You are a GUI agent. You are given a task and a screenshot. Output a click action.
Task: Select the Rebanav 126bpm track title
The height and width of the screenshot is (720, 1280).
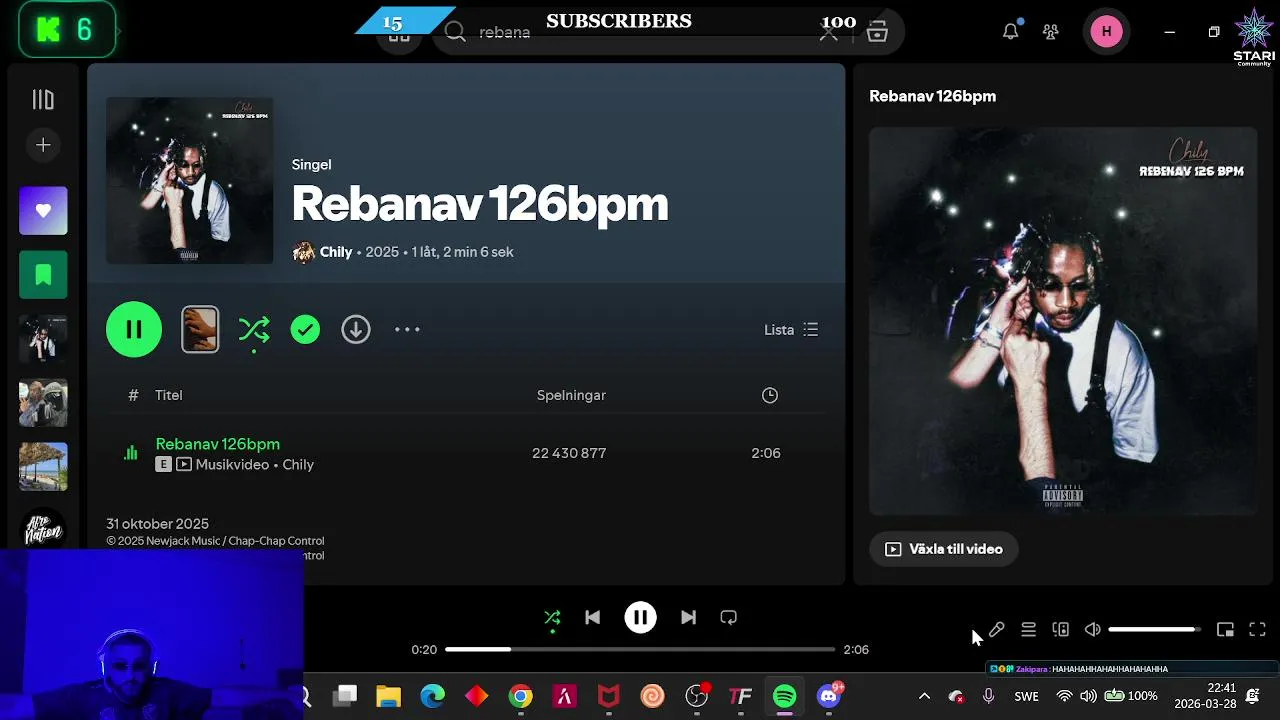point(217,444)
